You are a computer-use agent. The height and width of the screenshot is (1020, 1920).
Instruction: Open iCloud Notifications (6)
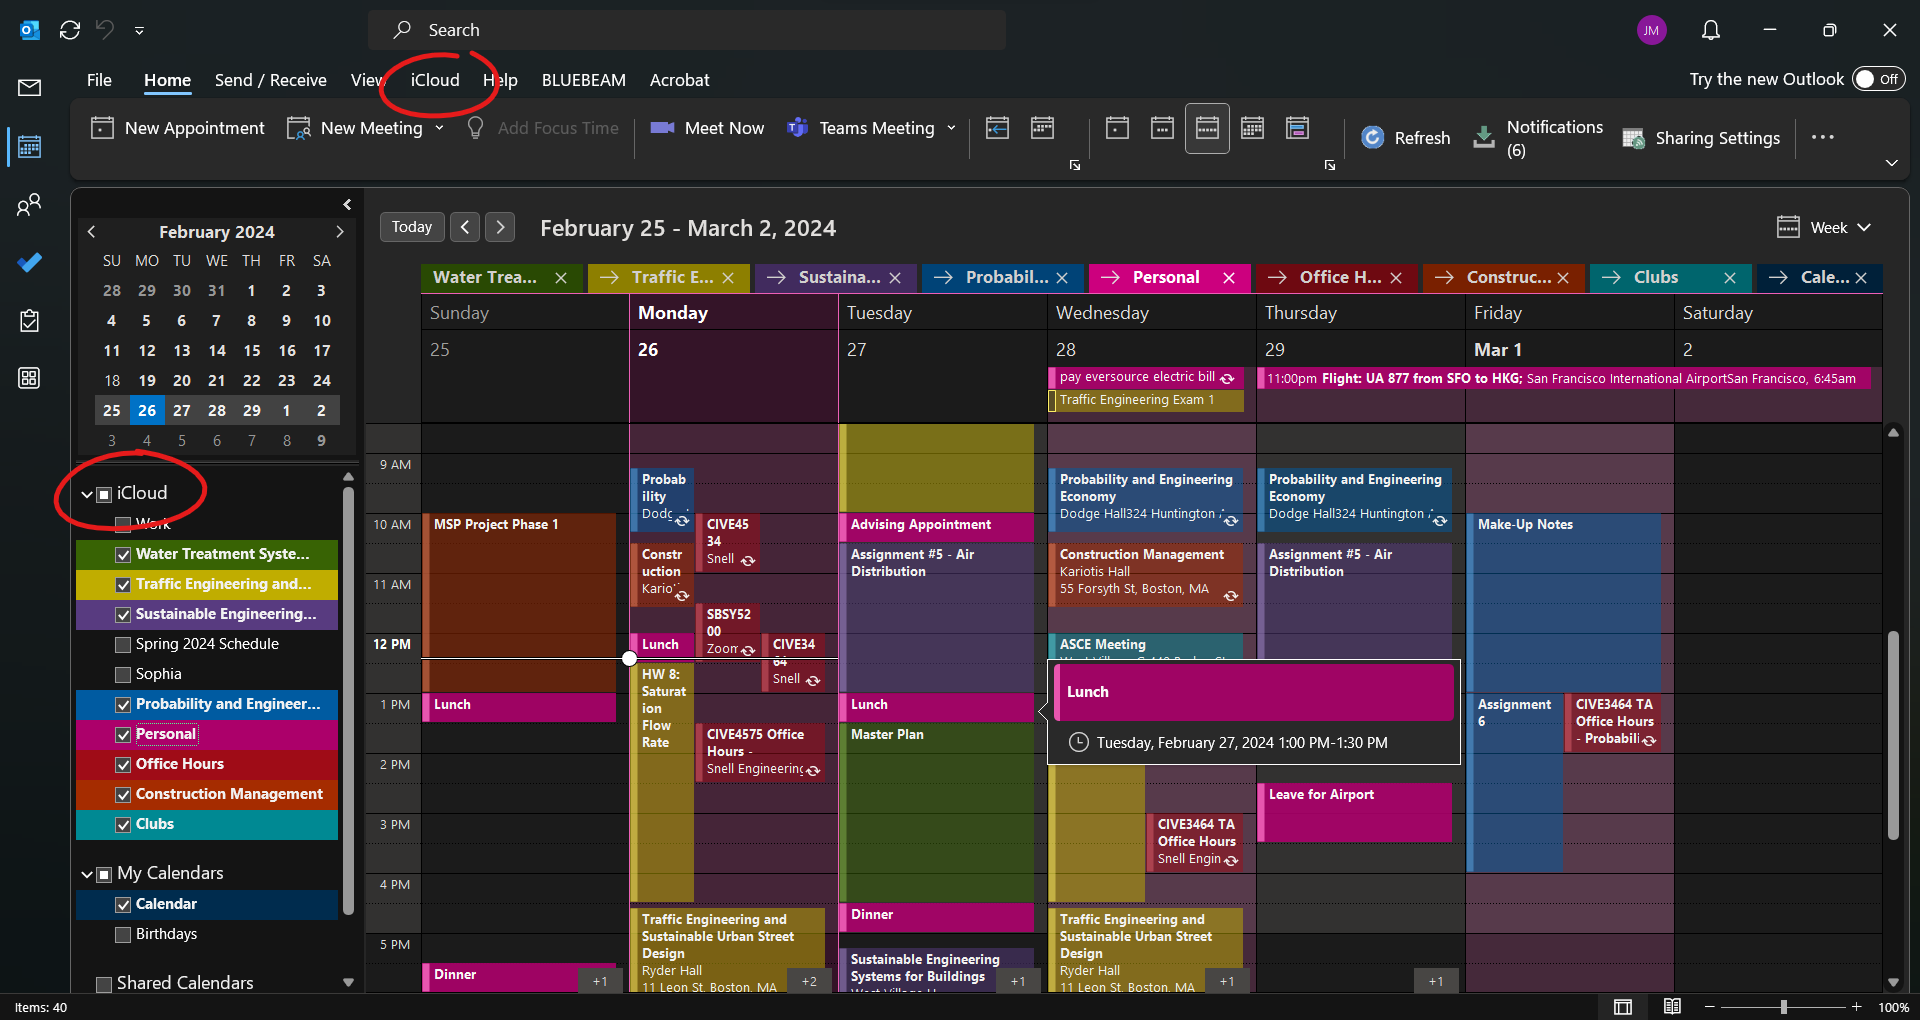coord(1538,138)
